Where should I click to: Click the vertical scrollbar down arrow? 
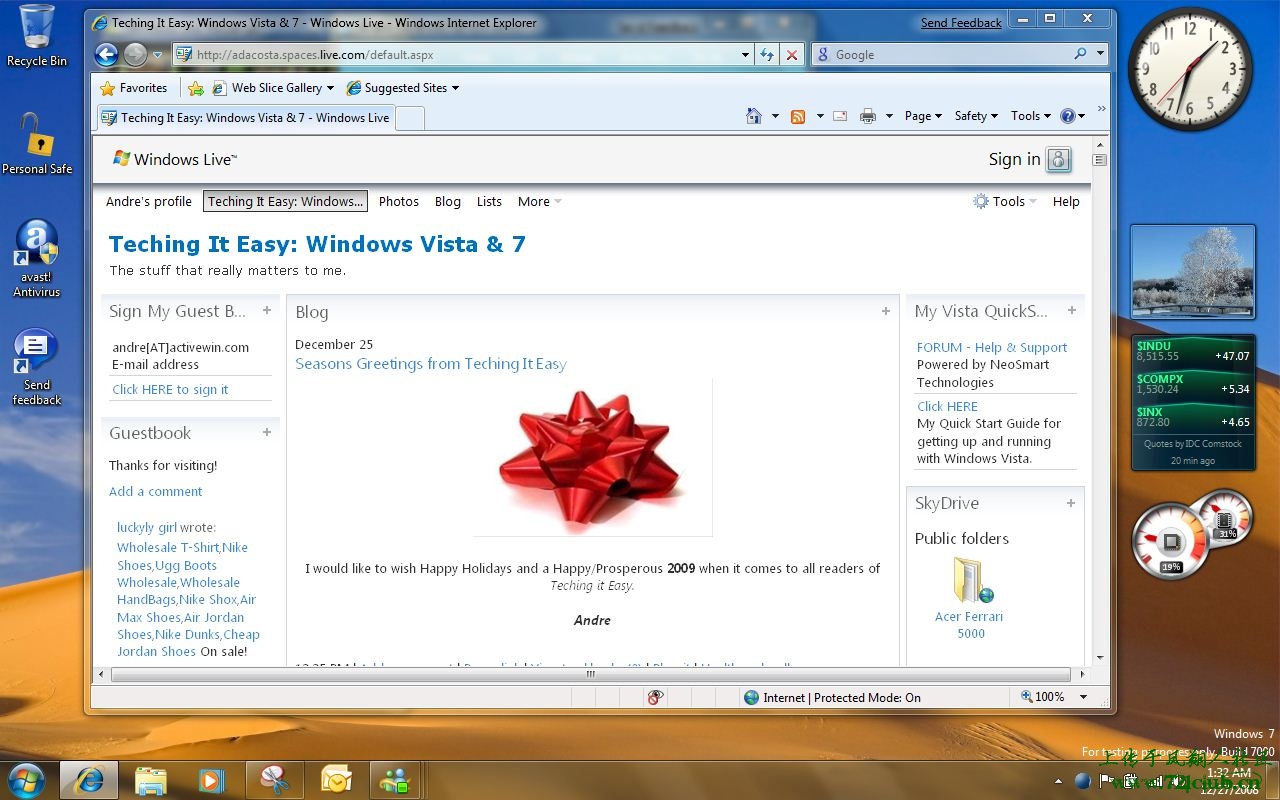click(1100, 658)
